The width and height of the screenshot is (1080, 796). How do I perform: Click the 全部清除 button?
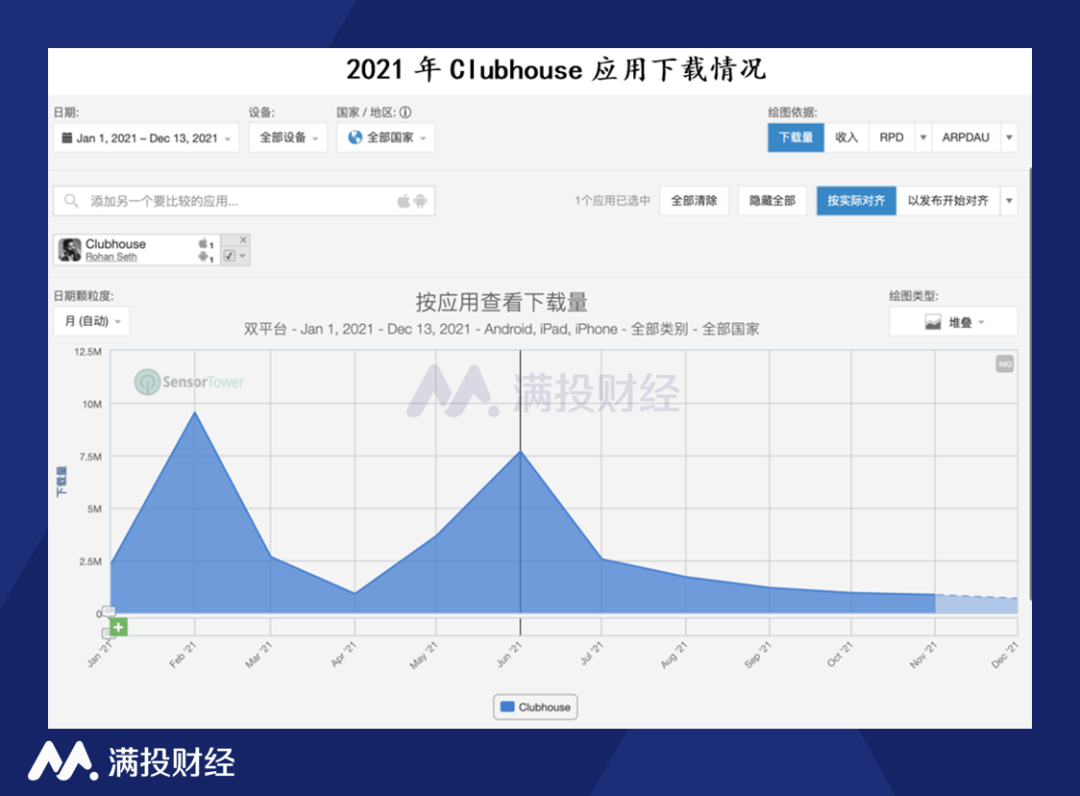click(x=694, y=201)
